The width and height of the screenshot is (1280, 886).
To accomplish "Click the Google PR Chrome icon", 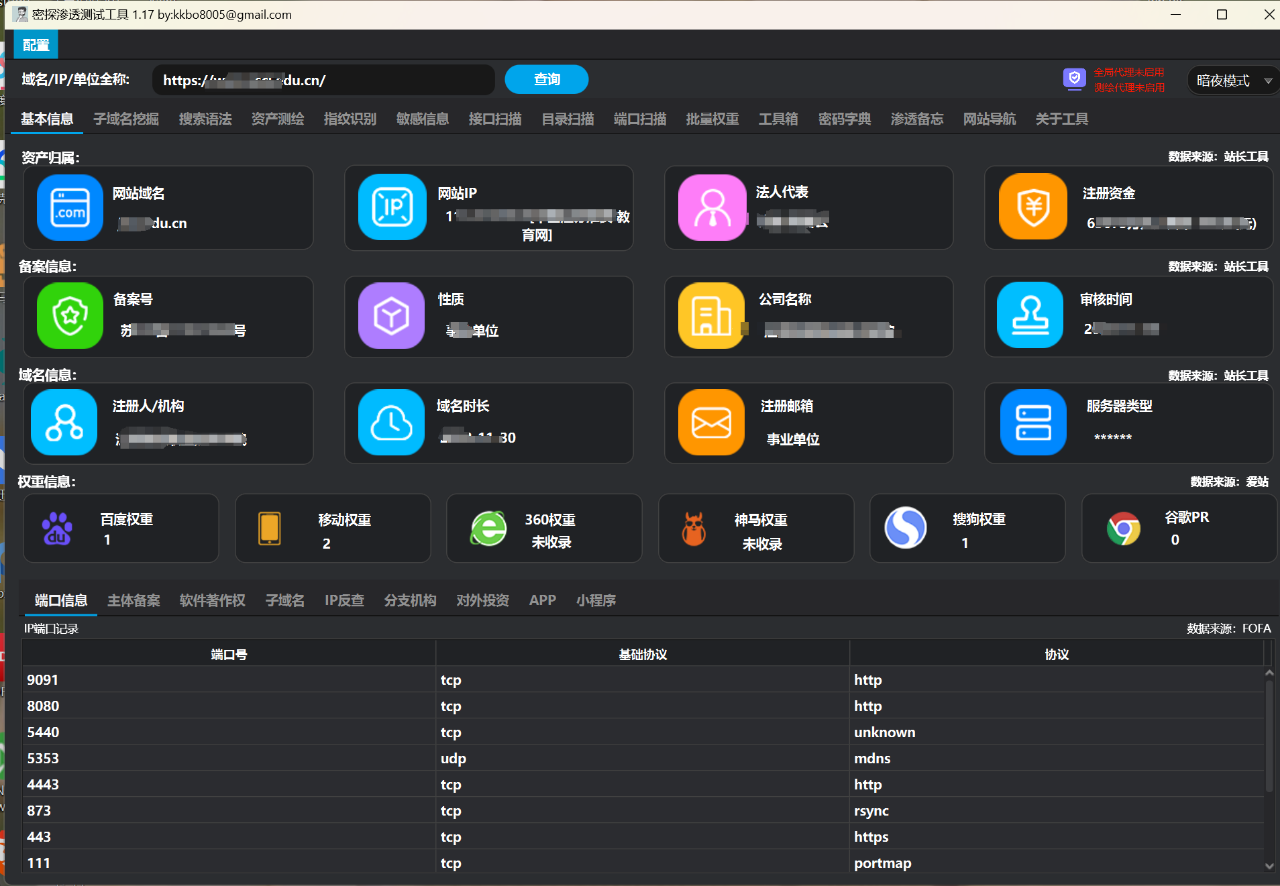I will click(1124, 528).
